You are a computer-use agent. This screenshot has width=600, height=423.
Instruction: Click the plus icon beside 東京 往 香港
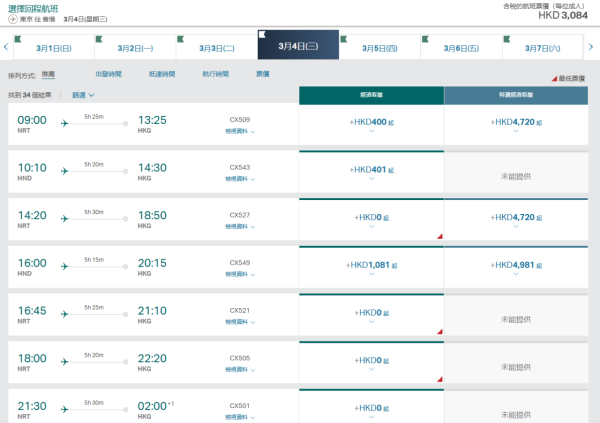13,19
